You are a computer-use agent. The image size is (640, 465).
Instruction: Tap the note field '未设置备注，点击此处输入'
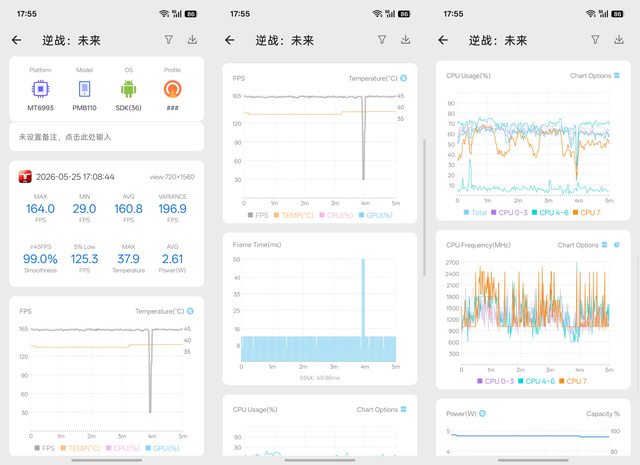coord(107,137)
